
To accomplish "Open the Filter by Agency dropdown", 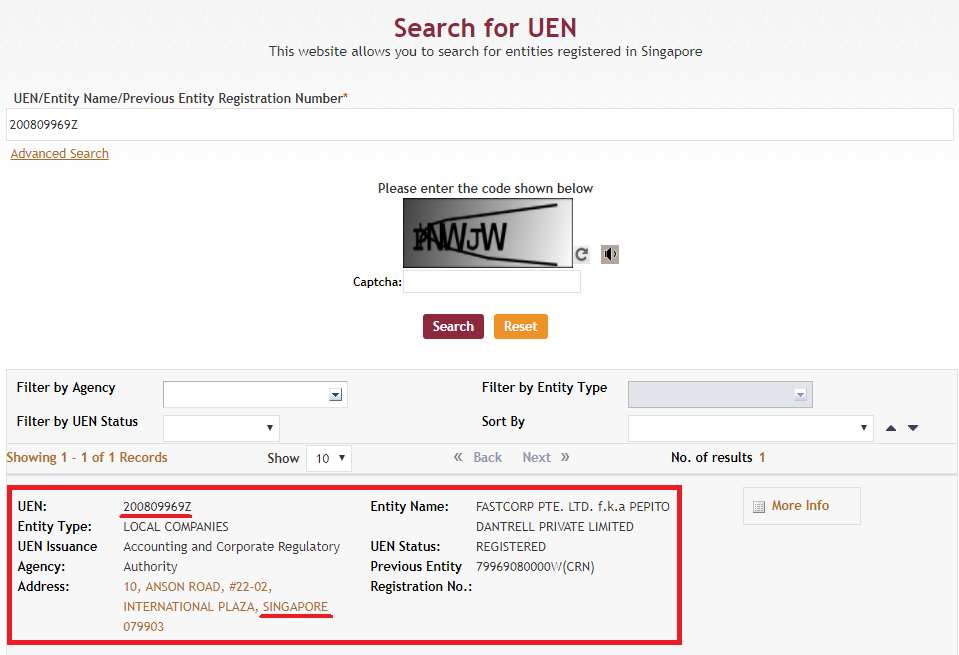I will [x=255, y=394].
